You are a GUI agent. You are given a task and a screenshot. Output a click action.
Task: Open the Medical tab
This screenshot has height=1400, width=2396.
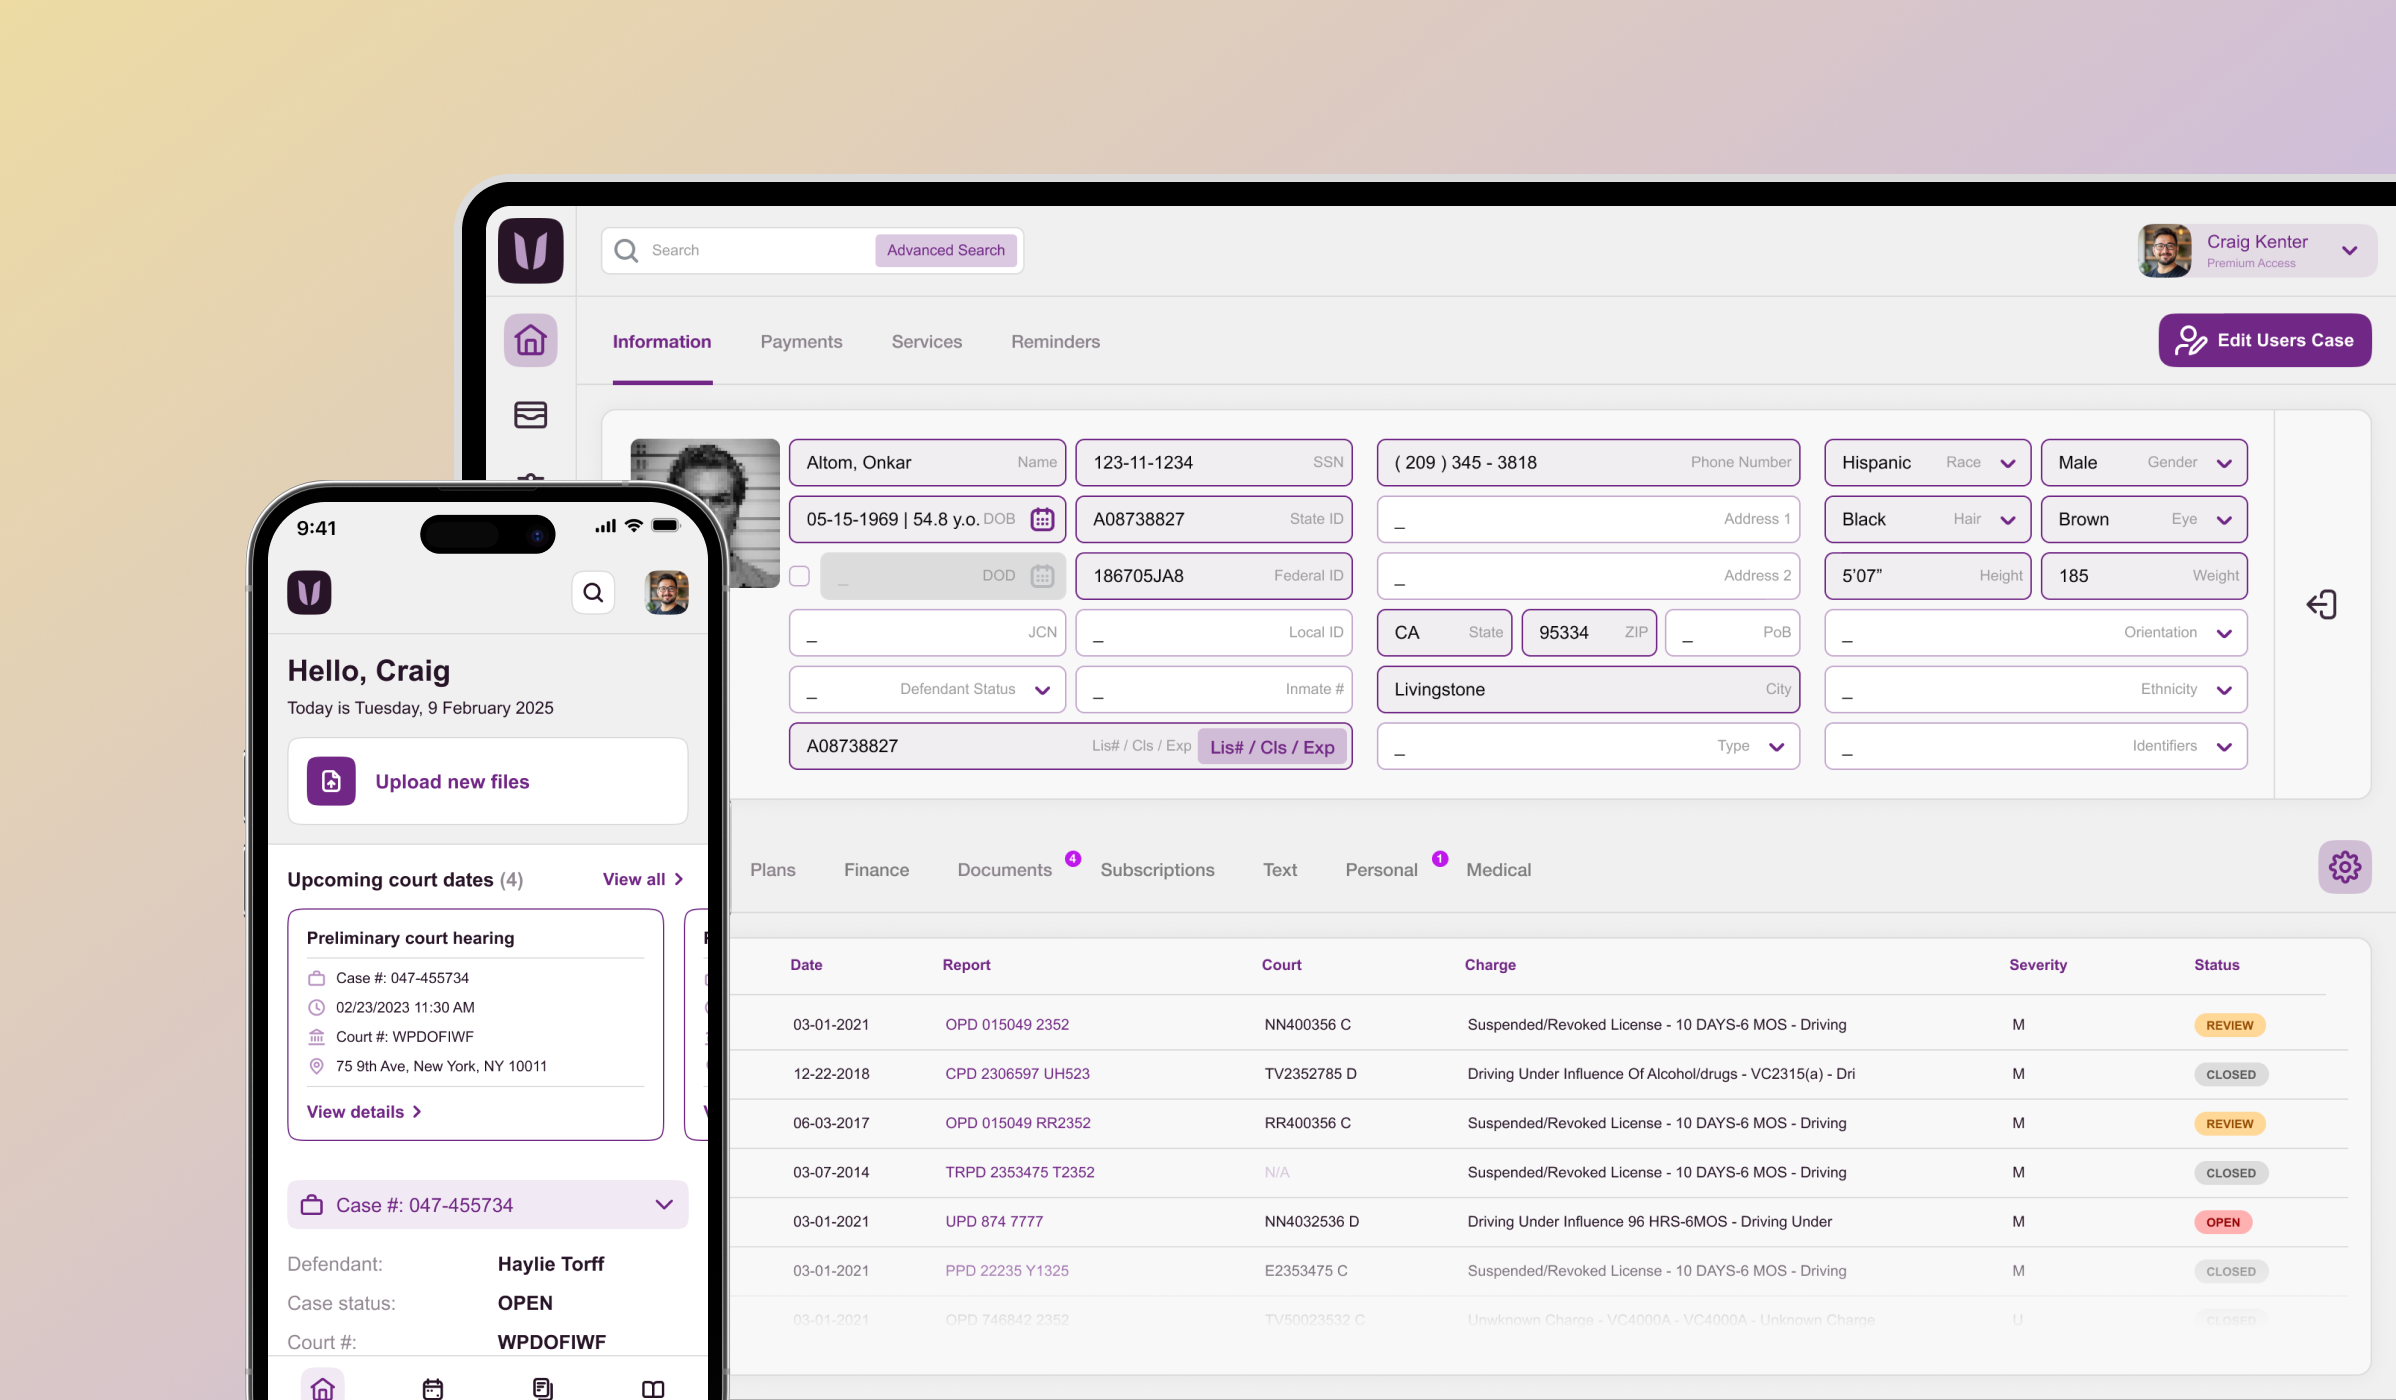point(1498,869)
